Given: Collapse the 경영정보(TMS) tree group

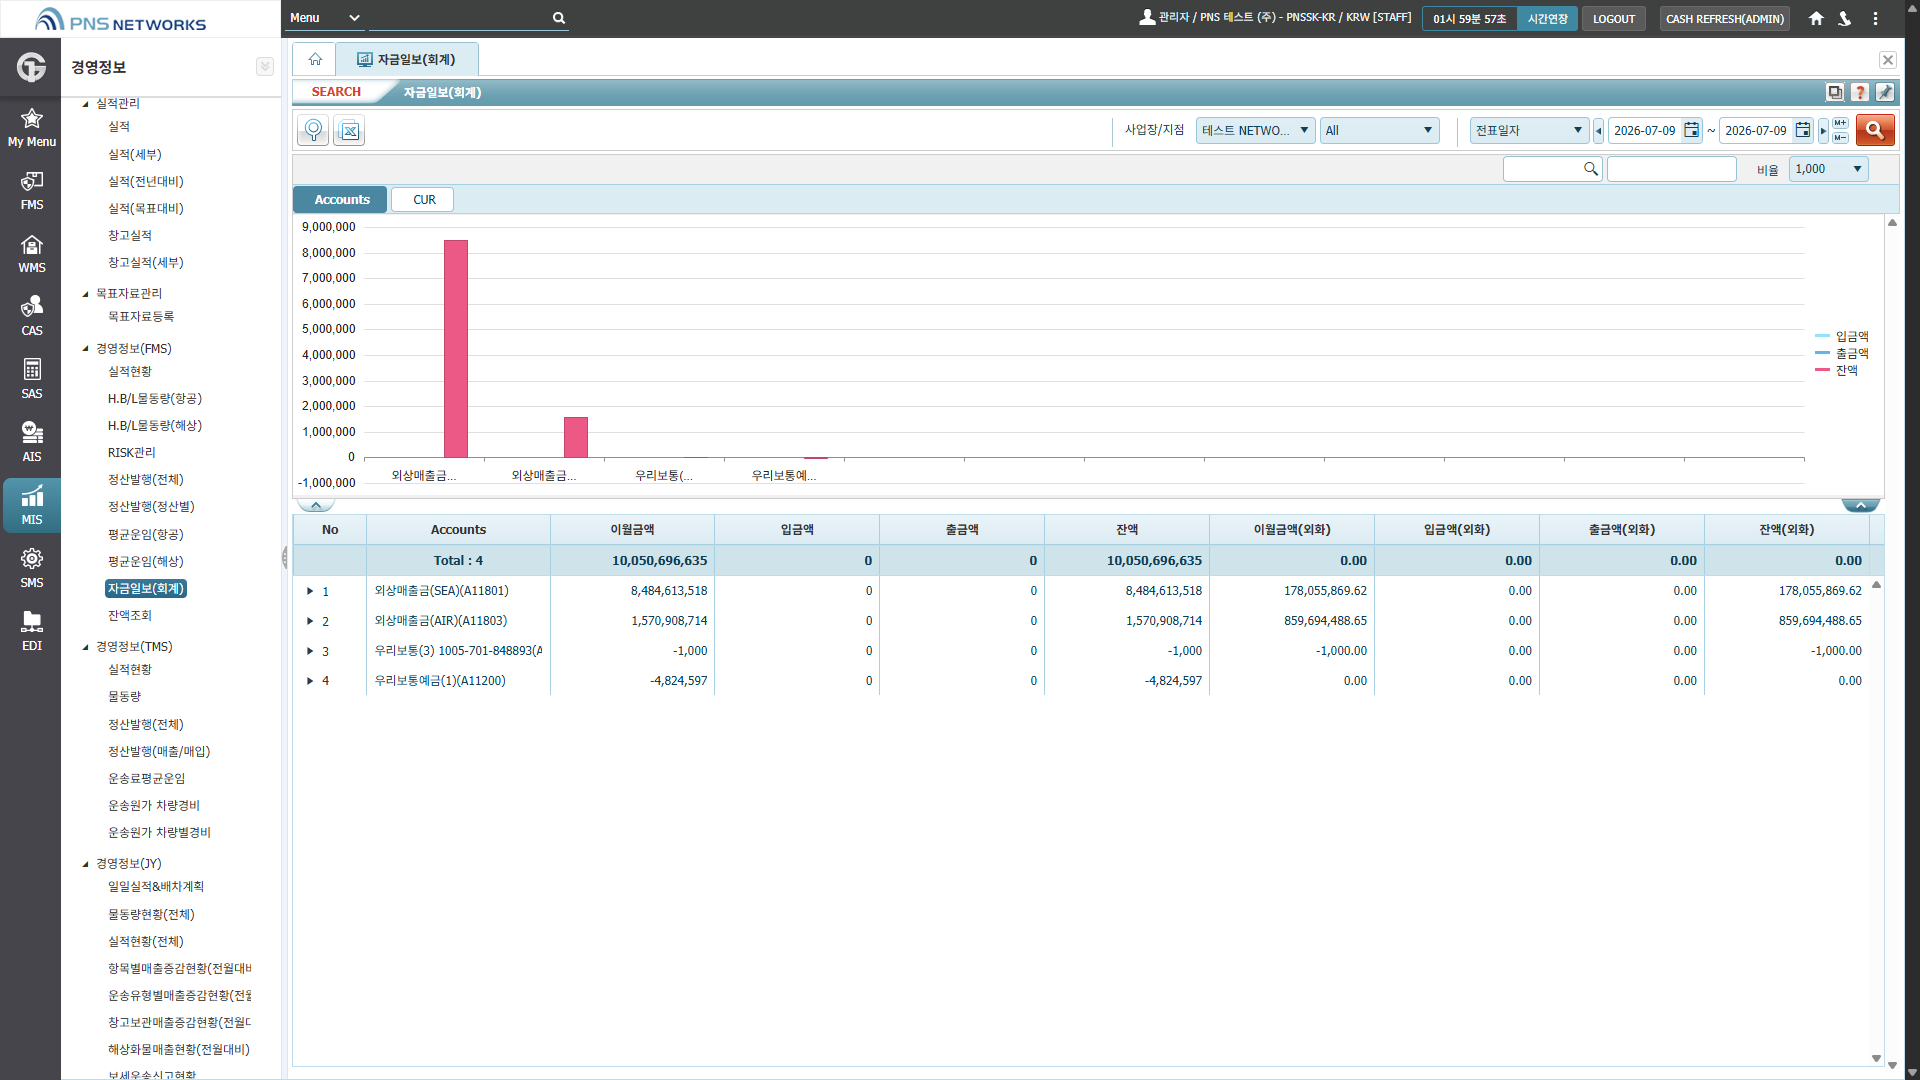Looking at the screenshot, I should point(86,647).
